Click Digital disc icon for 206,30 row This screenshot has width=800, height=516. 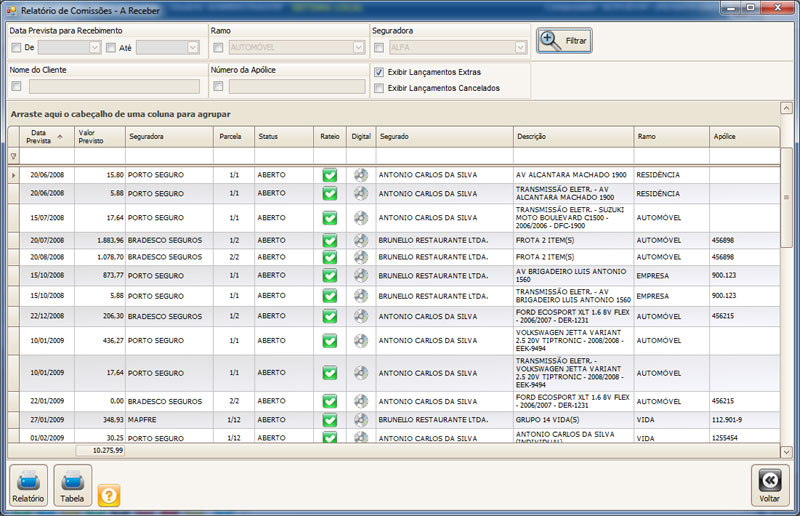pos(361,316)
